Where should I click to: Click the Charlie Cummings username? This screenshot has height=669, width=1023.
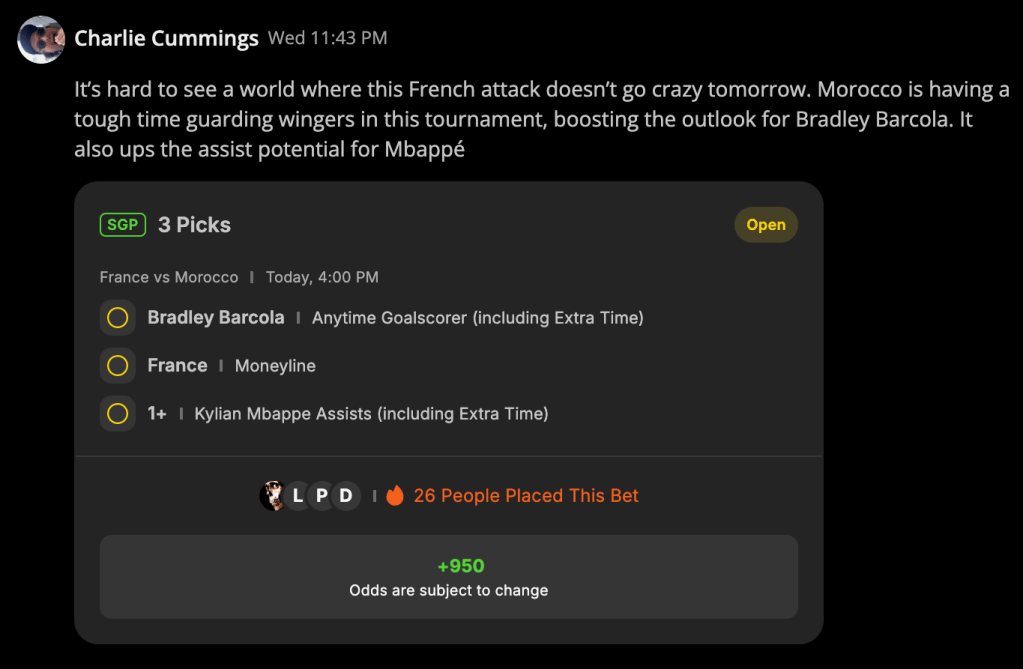(x=166, y=38)
